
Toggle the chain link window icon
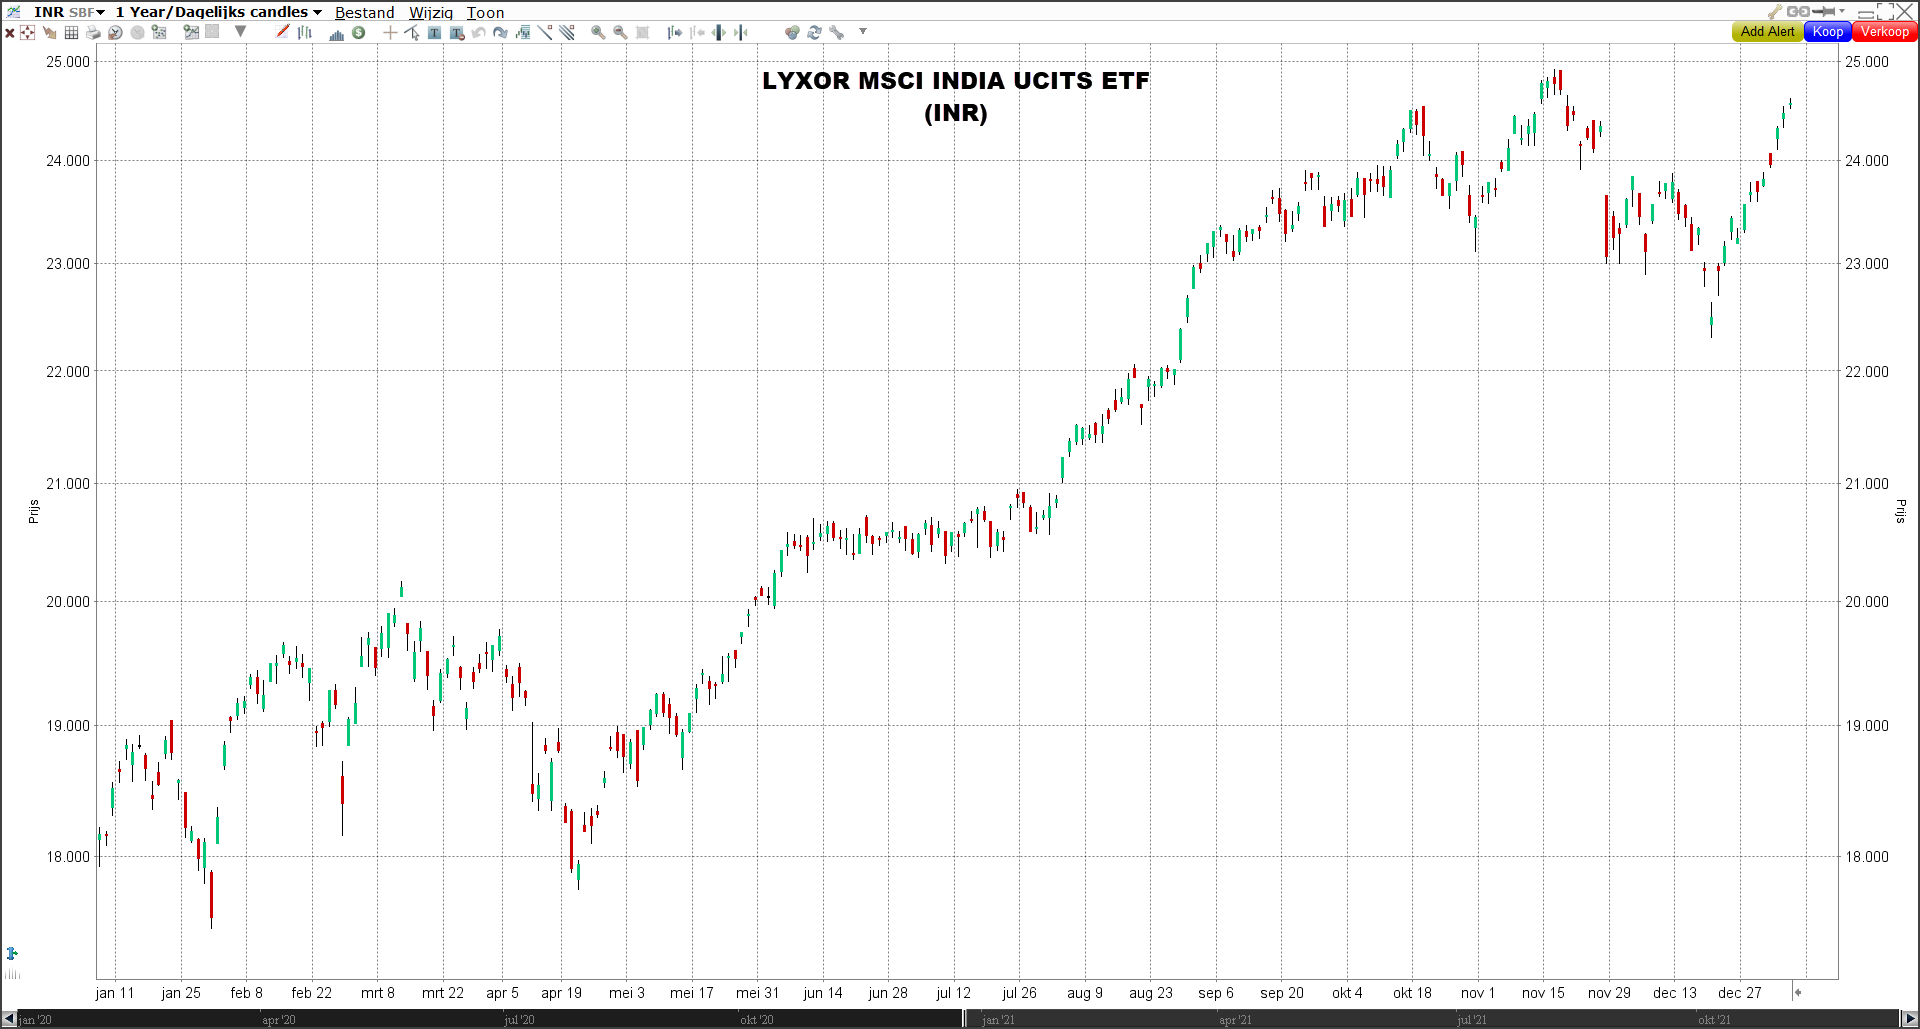coord(1798,12)
